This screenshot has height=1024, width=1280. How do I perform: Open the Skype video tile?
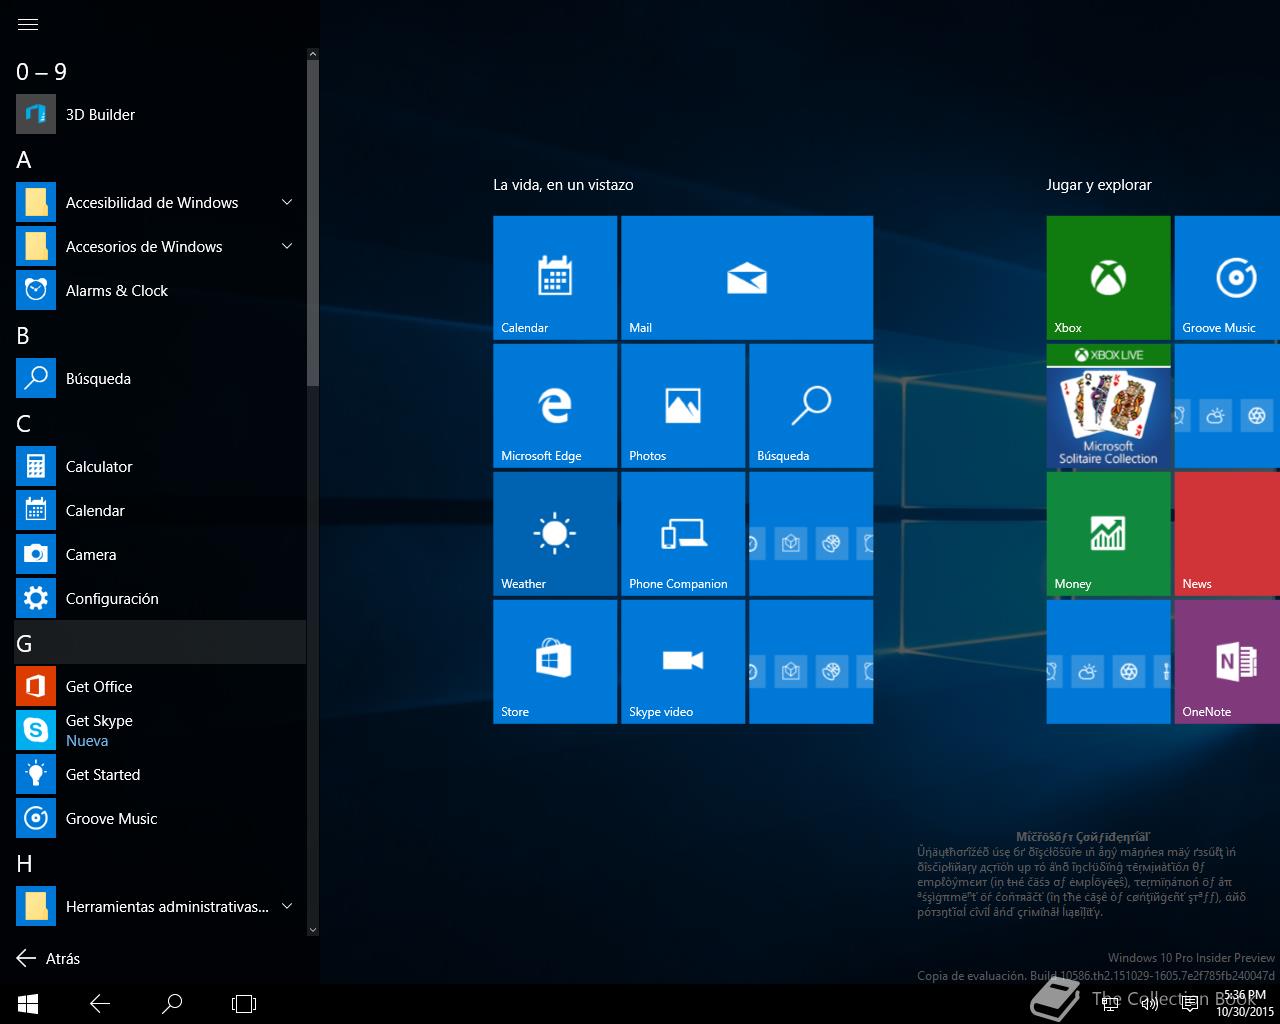pyautogui.click(x=683, y=662)
